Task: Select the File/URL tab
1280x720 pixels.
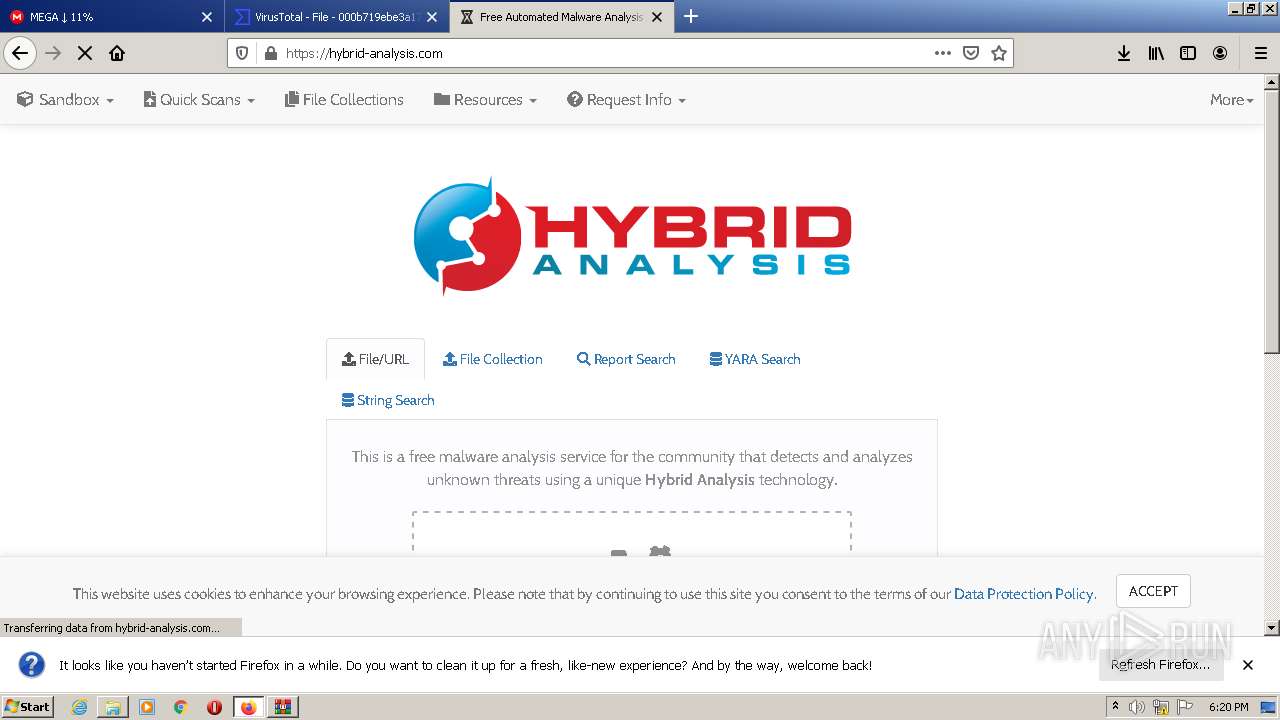Action: [x=375, y=359]
